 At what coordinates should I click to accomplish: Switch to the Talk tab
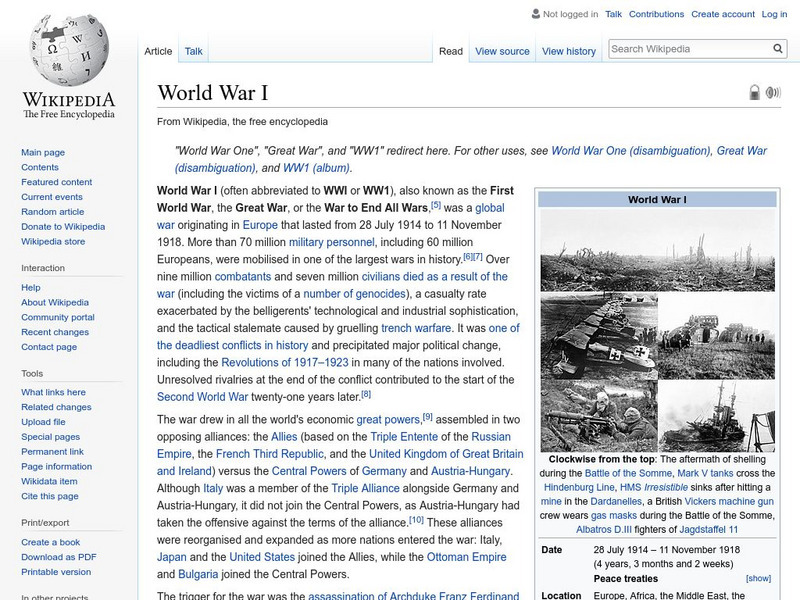(x=193, y=51)
